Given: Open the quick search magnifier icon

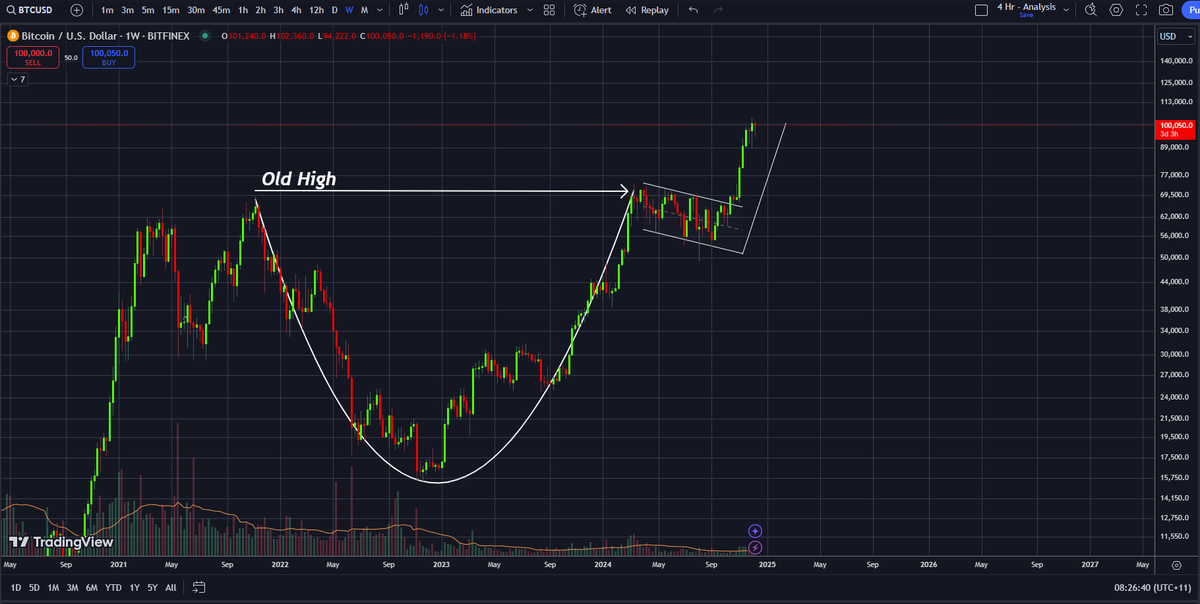Looking at the screenshot, I should 1091,10.
